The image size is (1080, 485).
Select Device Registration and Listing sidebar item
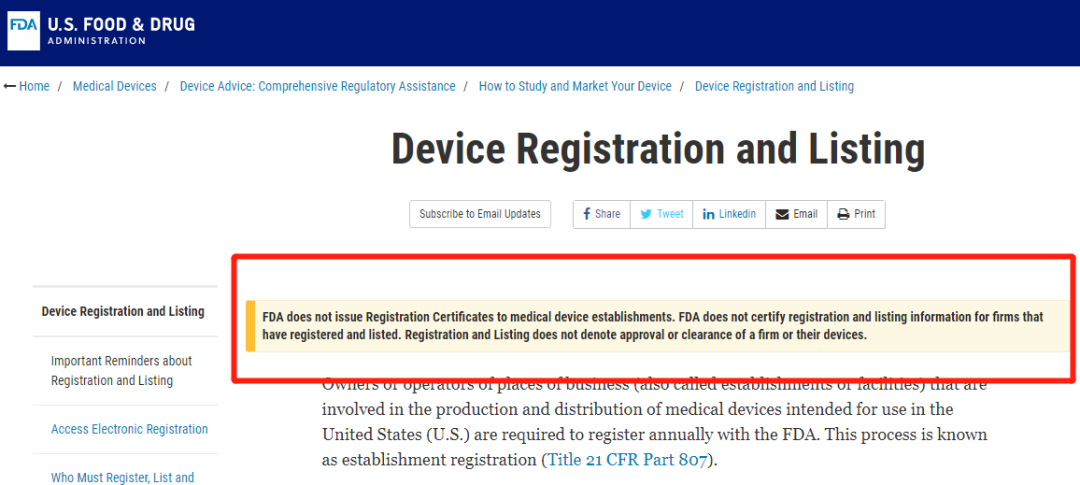pos(123,311)
